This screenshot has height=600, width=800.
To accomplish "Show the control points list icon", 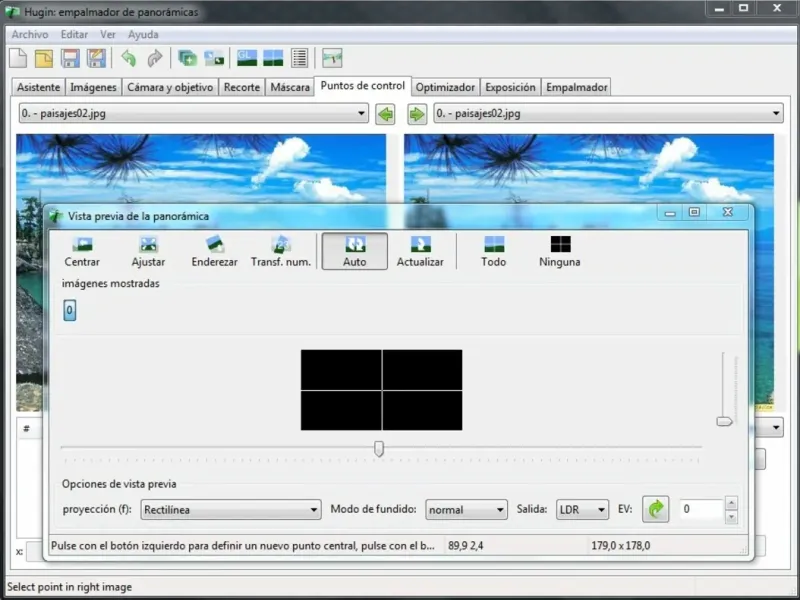I will pos(299,58).
